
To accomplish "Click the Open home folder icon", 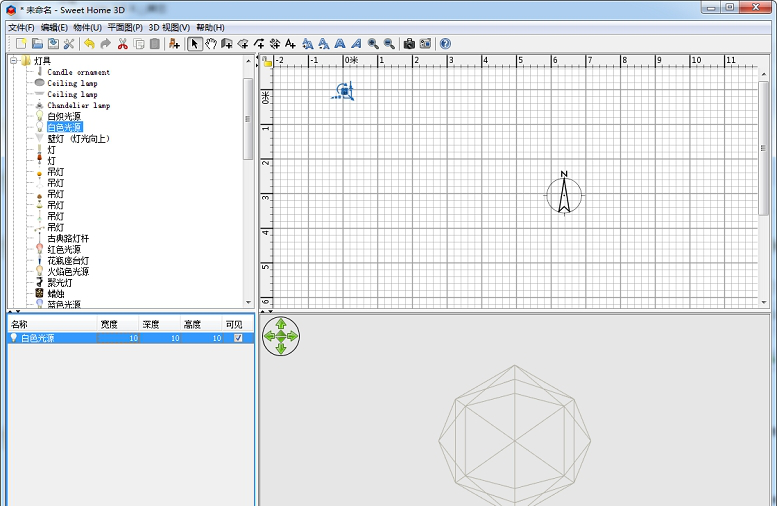I will tap(37, 44).
